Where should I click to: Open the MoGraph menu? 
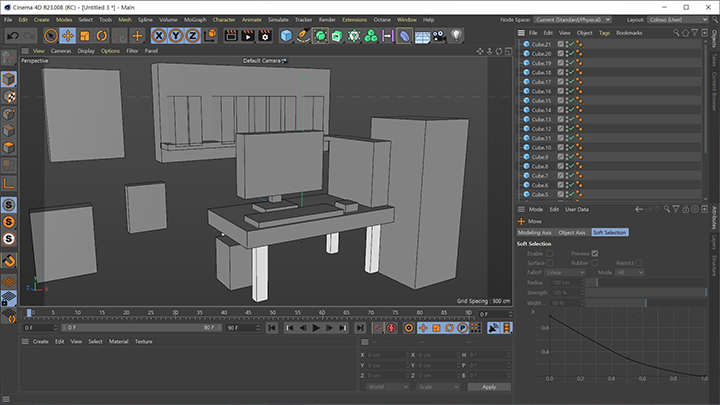click(x=195, y=20)
